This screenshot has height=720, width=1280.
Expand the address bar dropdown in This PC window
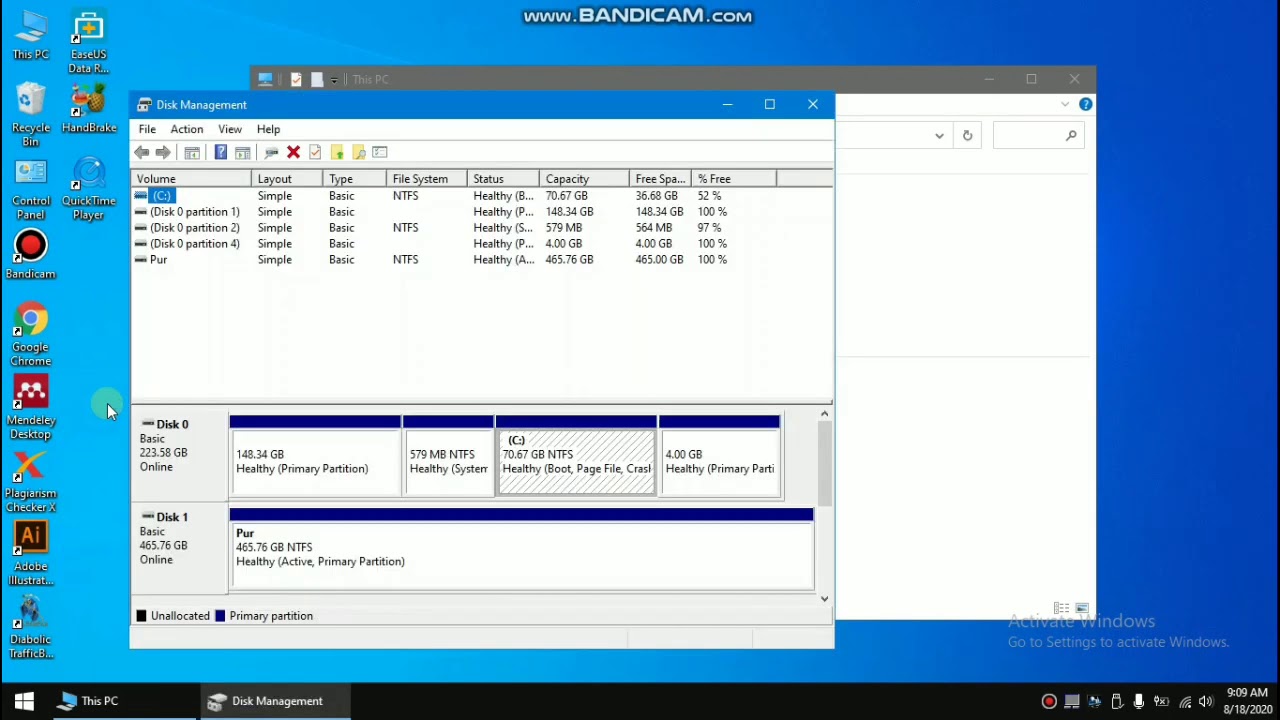pos(939,136)
